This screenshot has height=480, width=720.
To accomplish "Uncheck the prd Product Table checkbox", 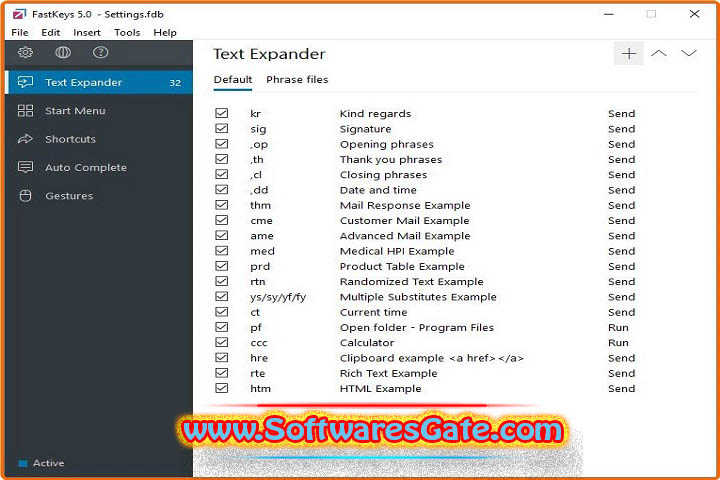I will pos(222,266).
